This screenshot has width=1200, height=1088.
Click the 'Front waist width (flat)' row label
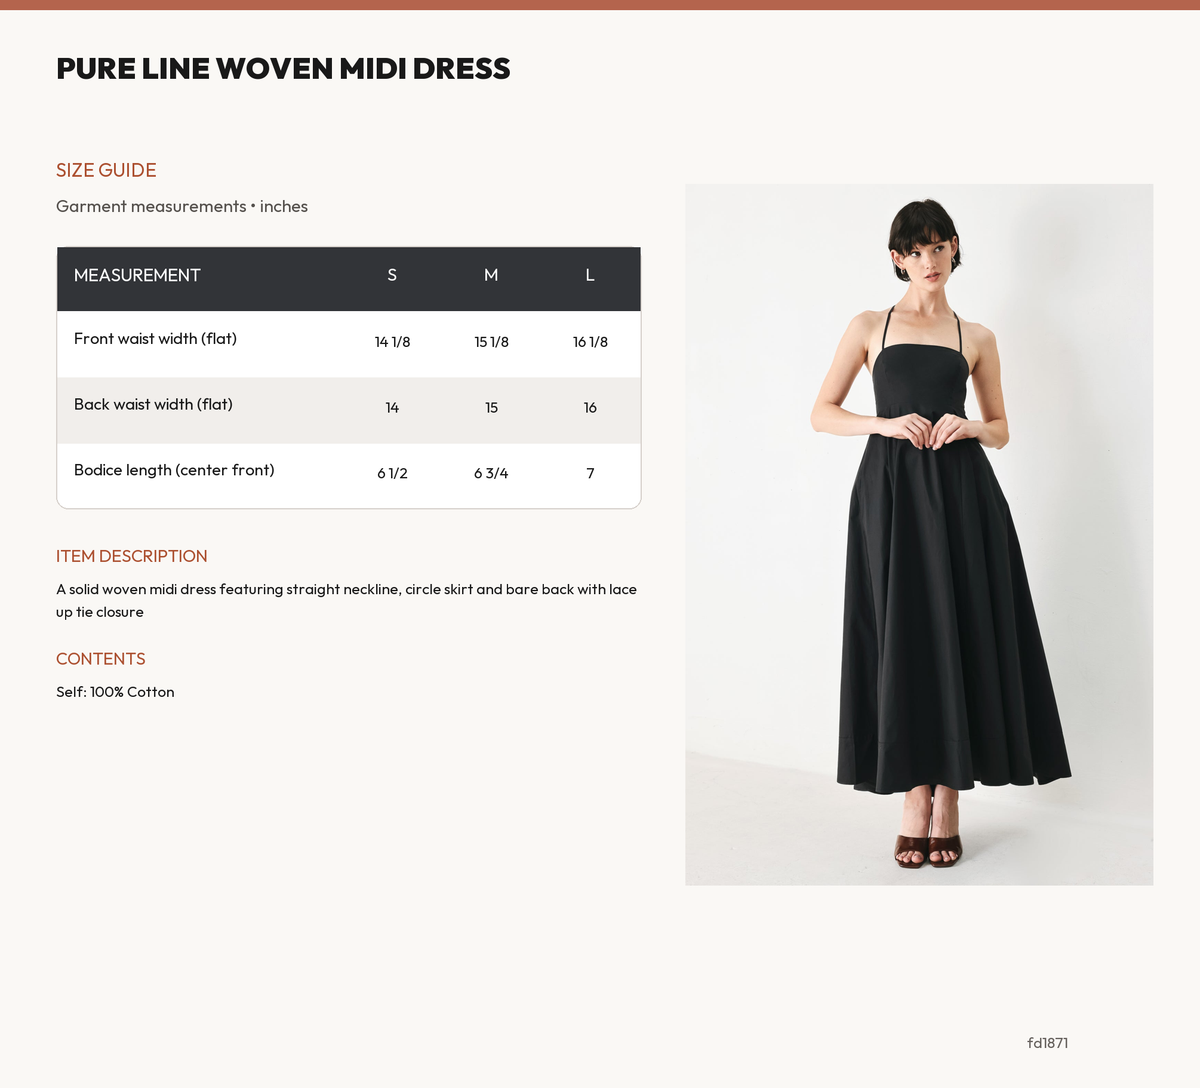tap(155, 339)
